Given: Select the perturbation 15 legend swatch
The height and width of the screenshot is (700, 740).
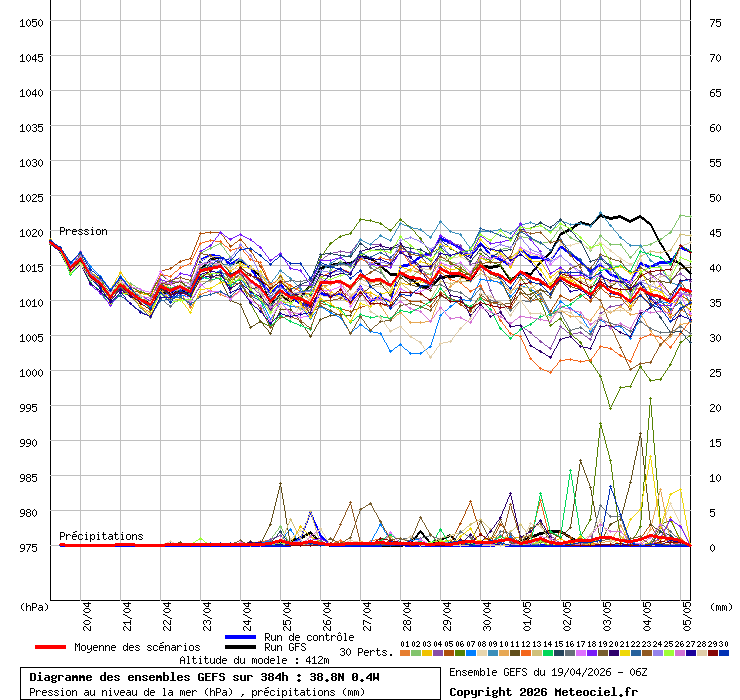Looking at the screenshot, I should coord(558,653).
